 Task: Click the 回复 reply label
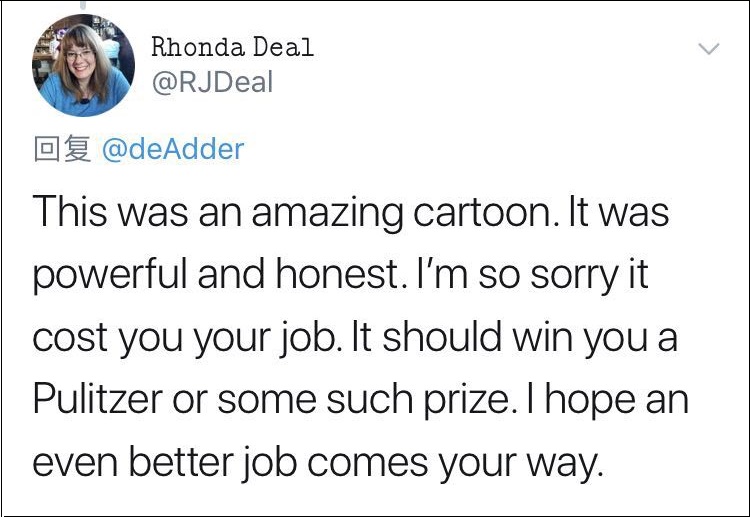[x=62, y=149]
